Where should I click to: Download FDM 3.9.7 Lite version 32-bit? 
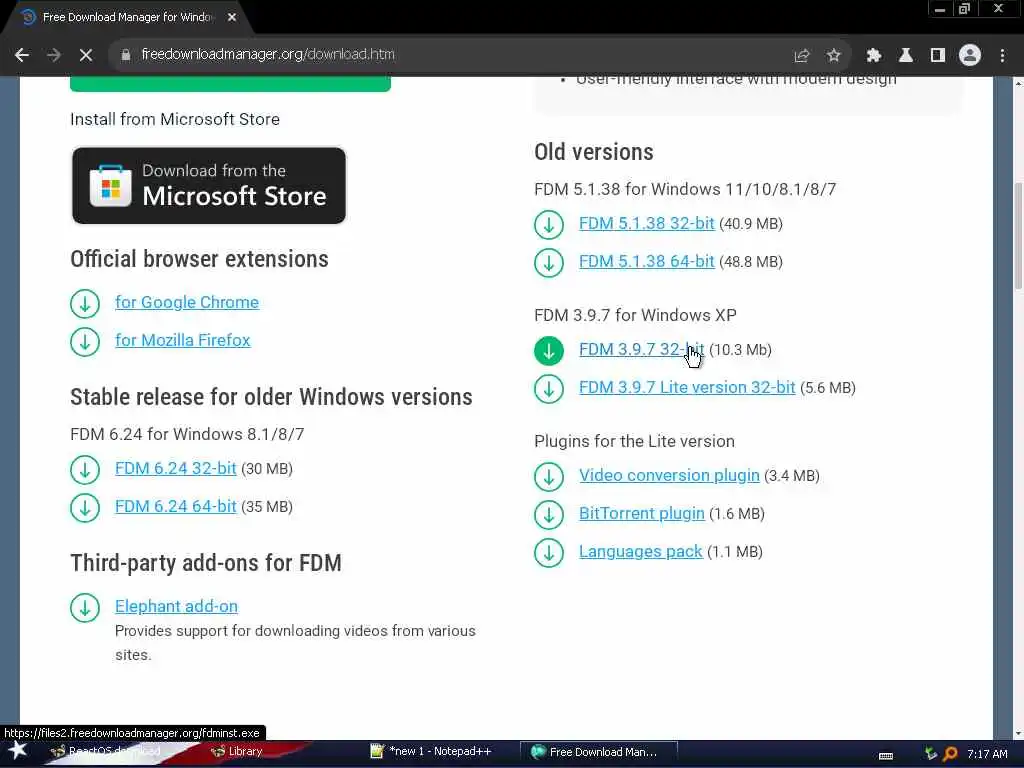click(x=687, y=387)
